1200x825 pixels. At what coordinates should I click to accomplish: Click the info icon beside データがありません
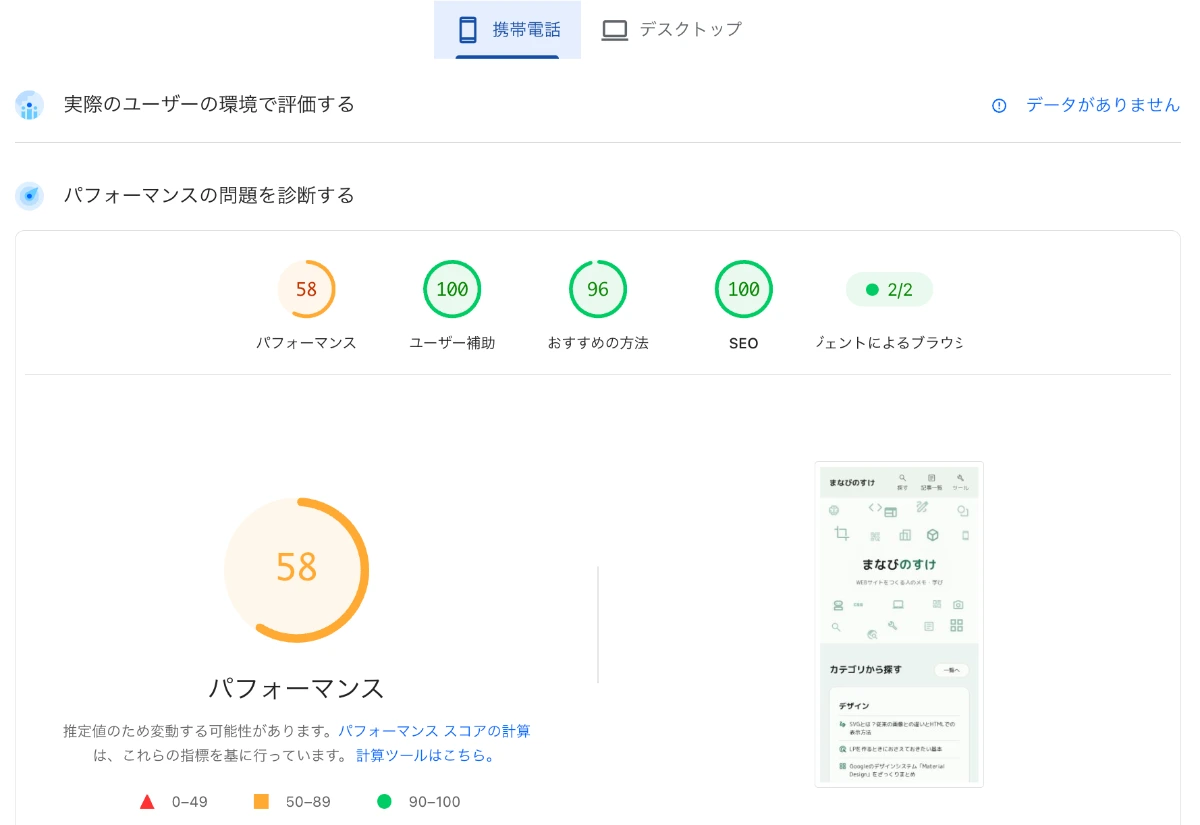999,105
